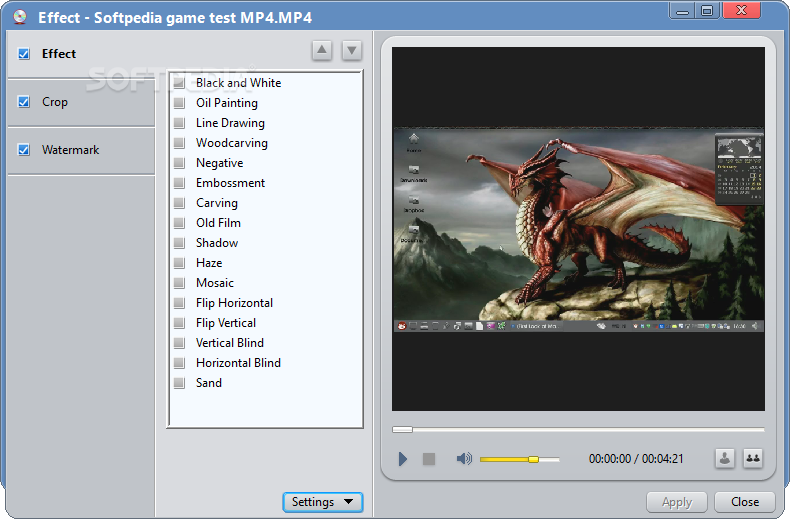Screen dimensions: 790x519
Task: Check the Haze effect box
Action: tap(179, 263)
